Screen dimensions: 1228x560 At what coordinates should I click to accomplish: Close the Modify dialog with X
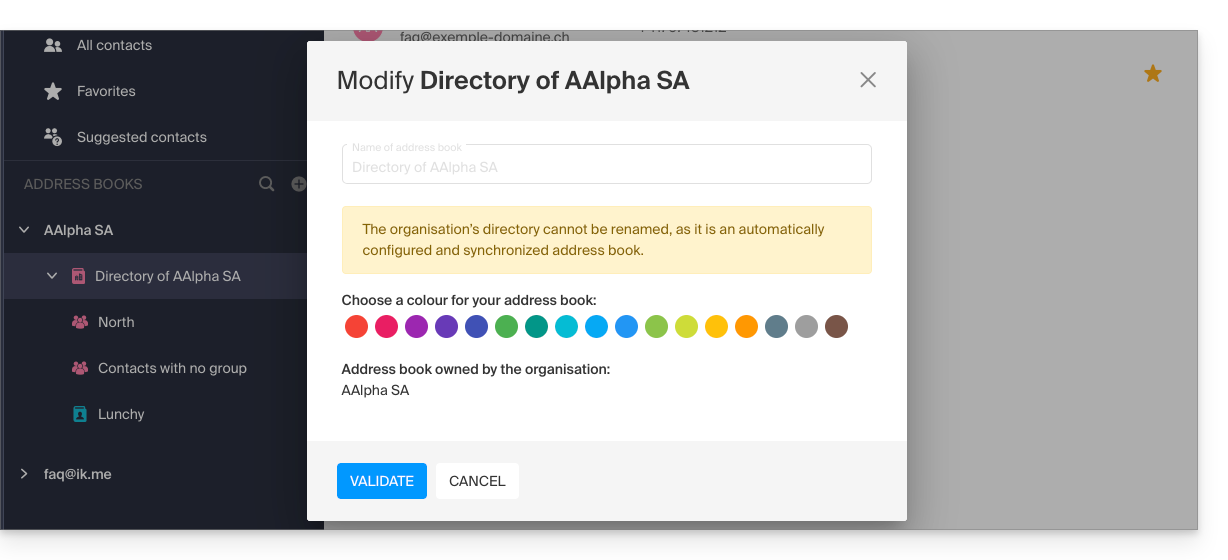868,80
